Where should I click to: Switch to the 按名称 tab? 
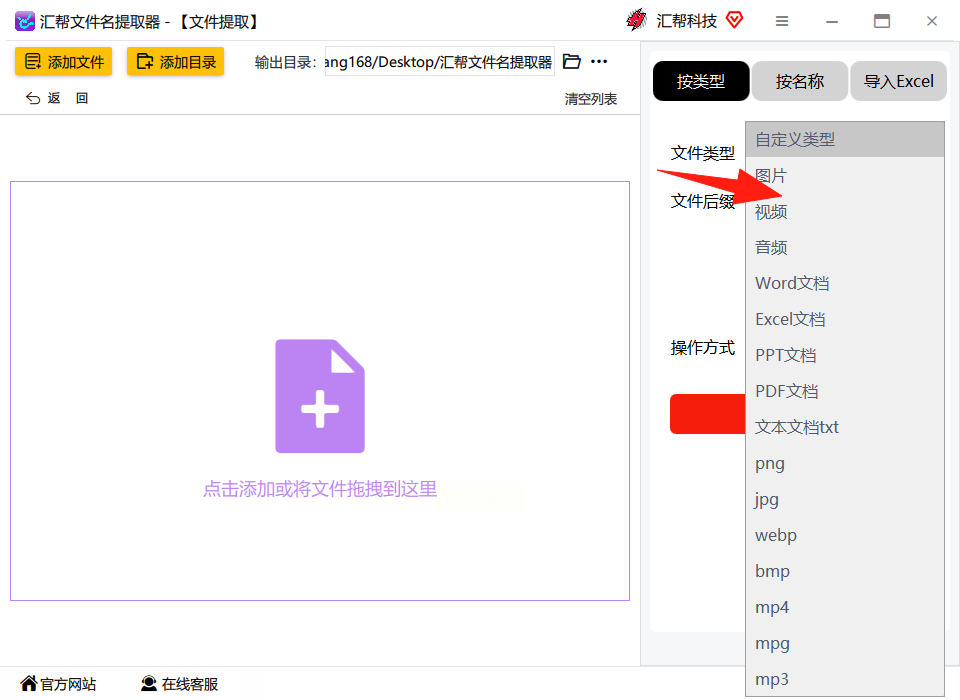tap(800, 81)
